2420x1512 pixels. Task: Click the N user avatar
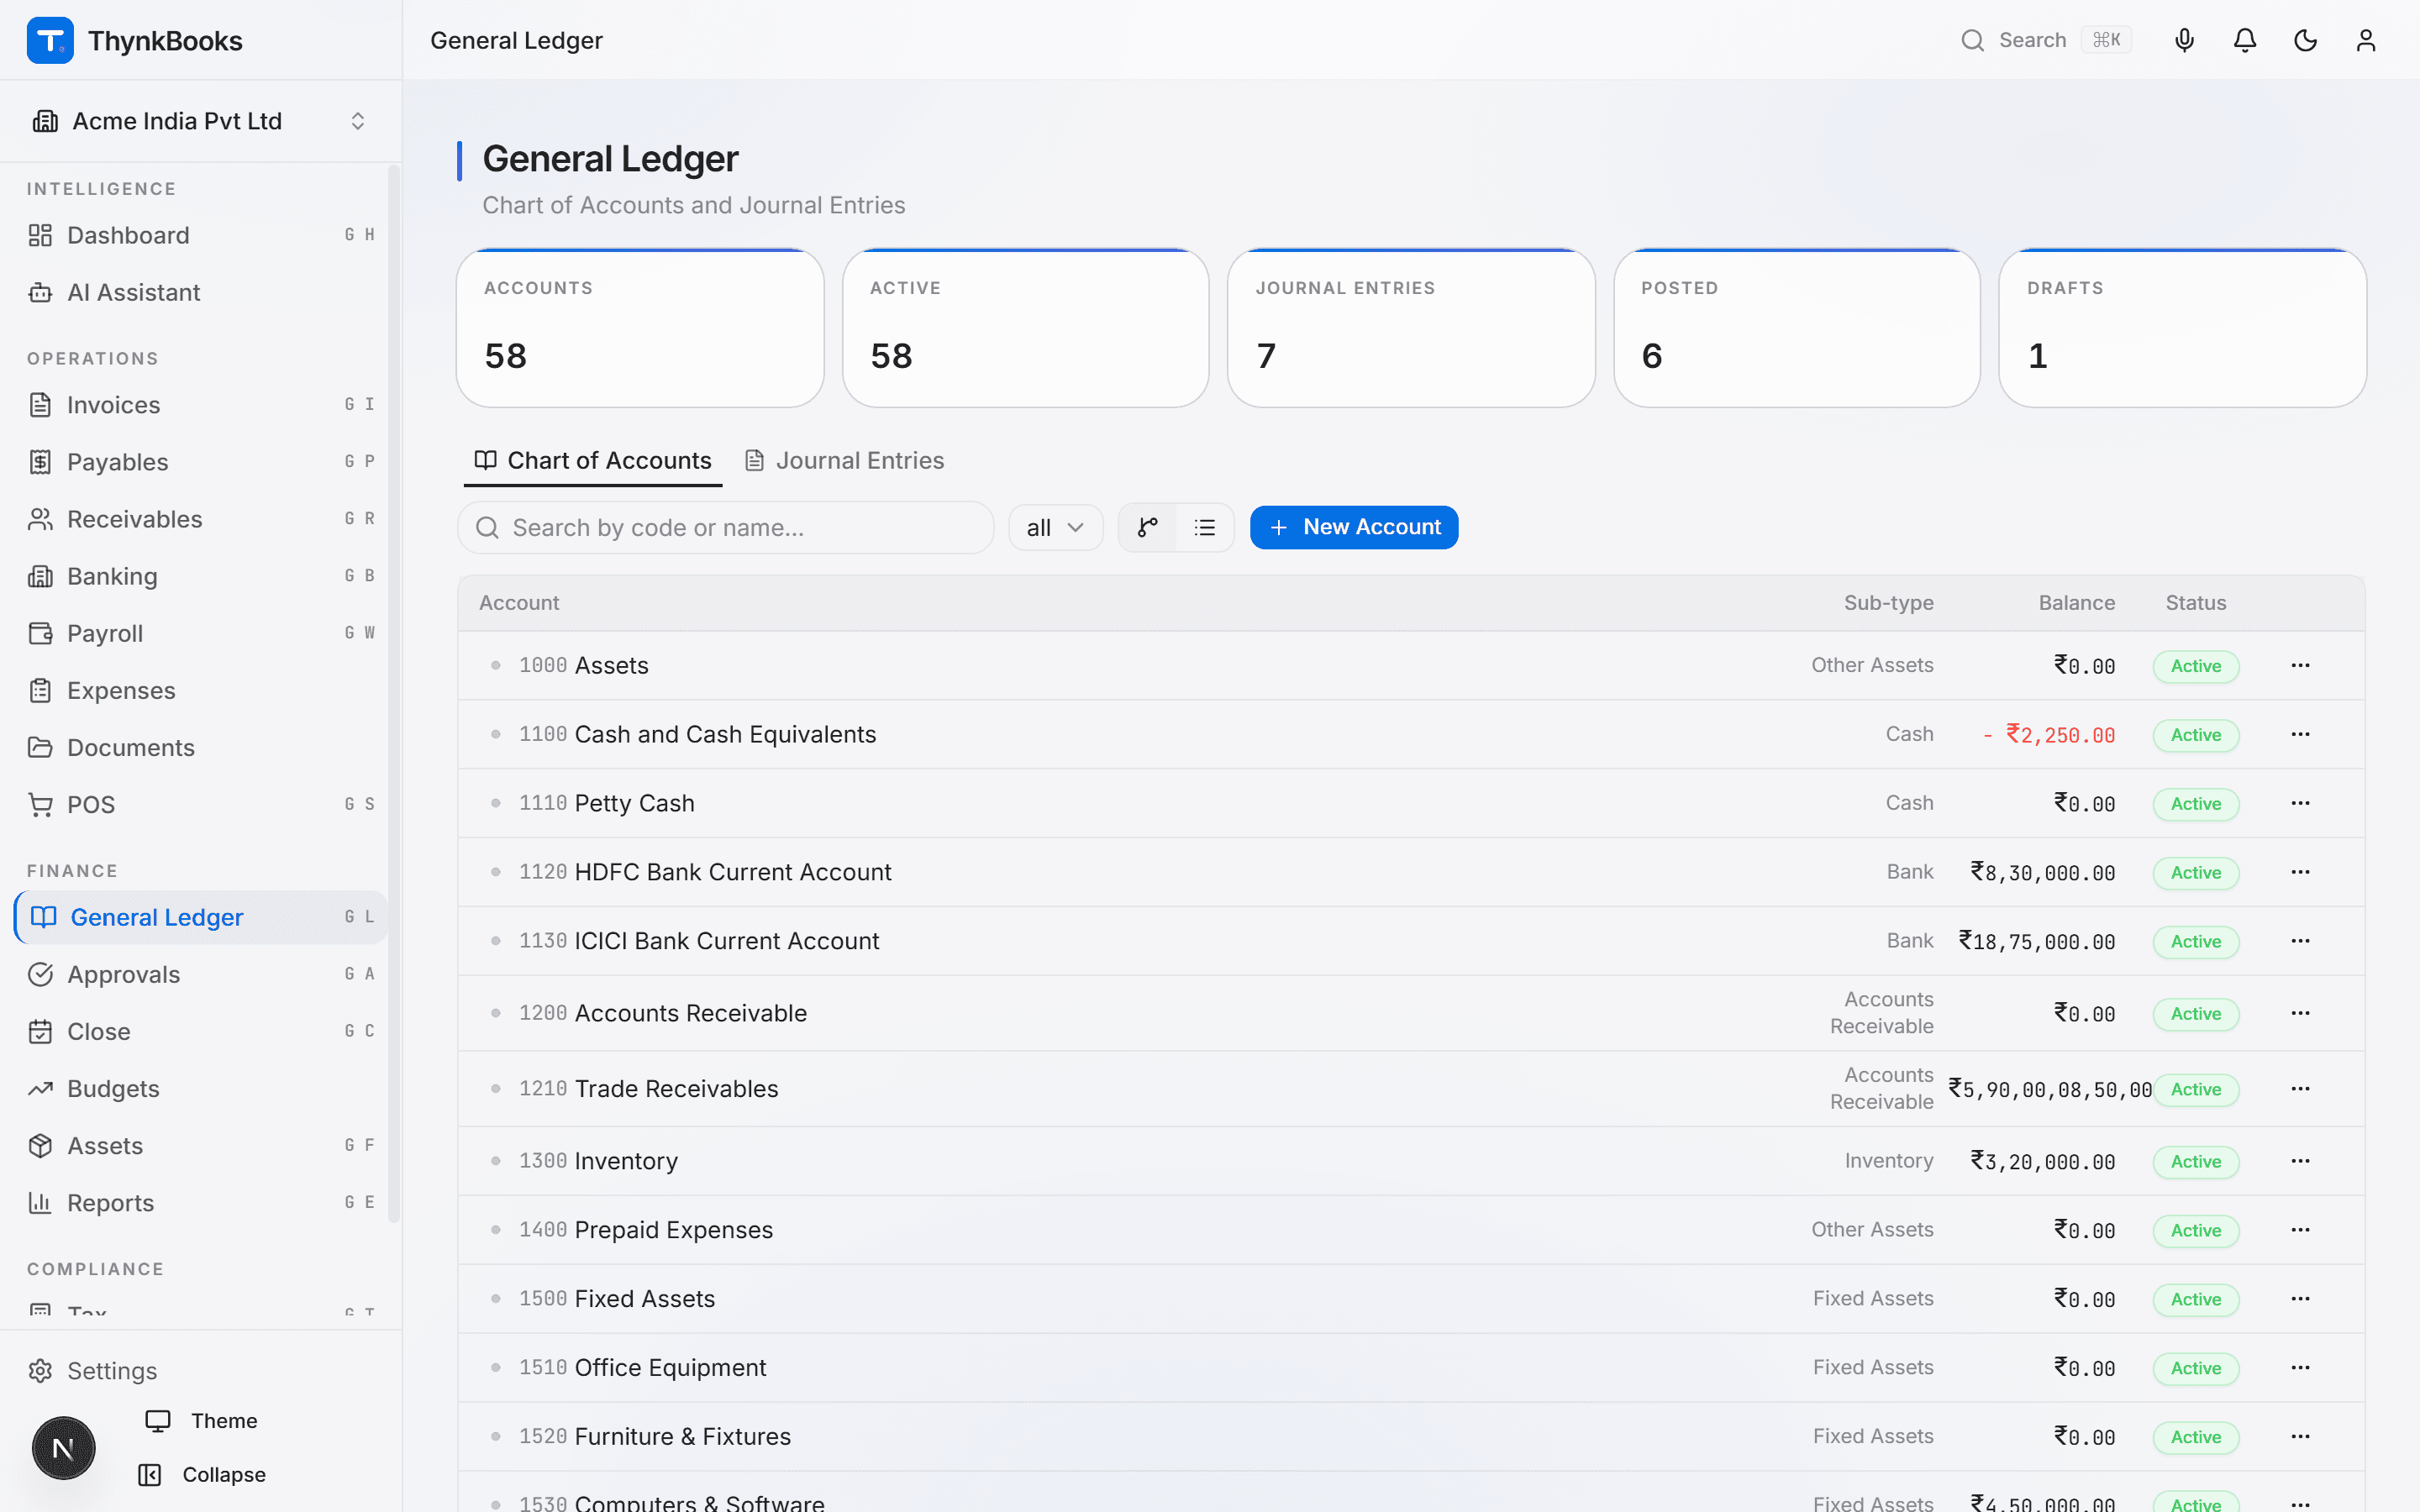[63, 1448]
